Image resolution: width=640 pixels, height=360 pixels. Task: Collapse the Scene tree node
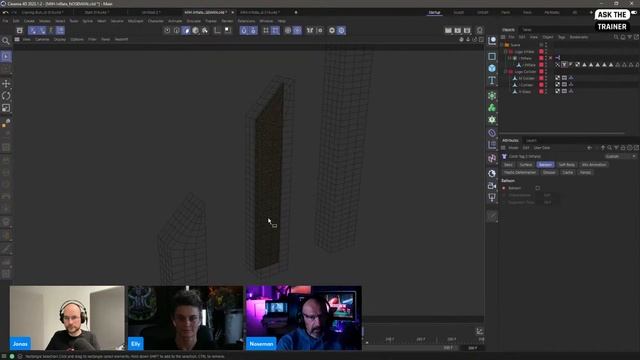coord(502,45)
